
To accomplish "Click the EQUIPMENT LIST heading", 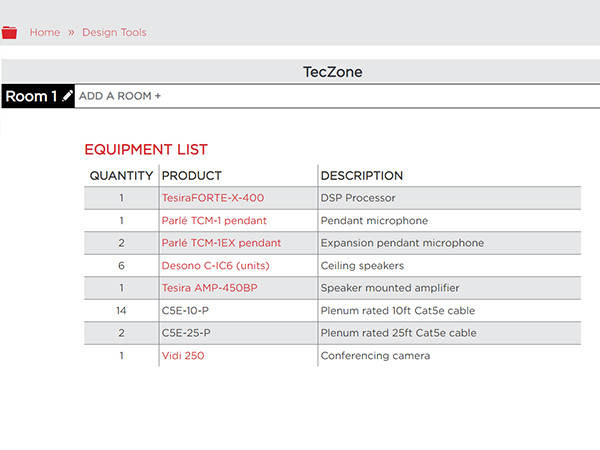I will tap(146, 149).
